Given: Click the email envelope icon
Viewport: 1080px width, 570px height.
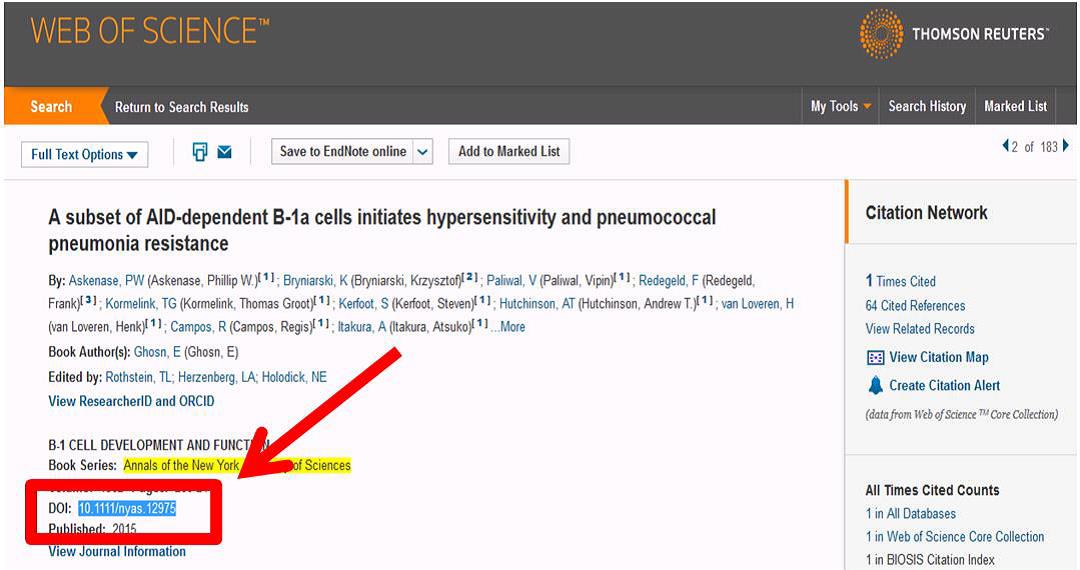Looking at the screenshot, I should (x=225, y=151).
